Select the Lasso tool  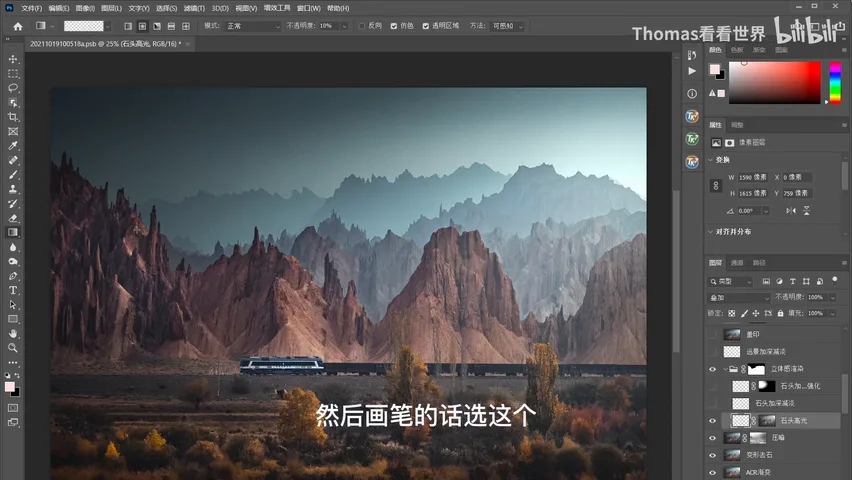[x=13, y=88]
